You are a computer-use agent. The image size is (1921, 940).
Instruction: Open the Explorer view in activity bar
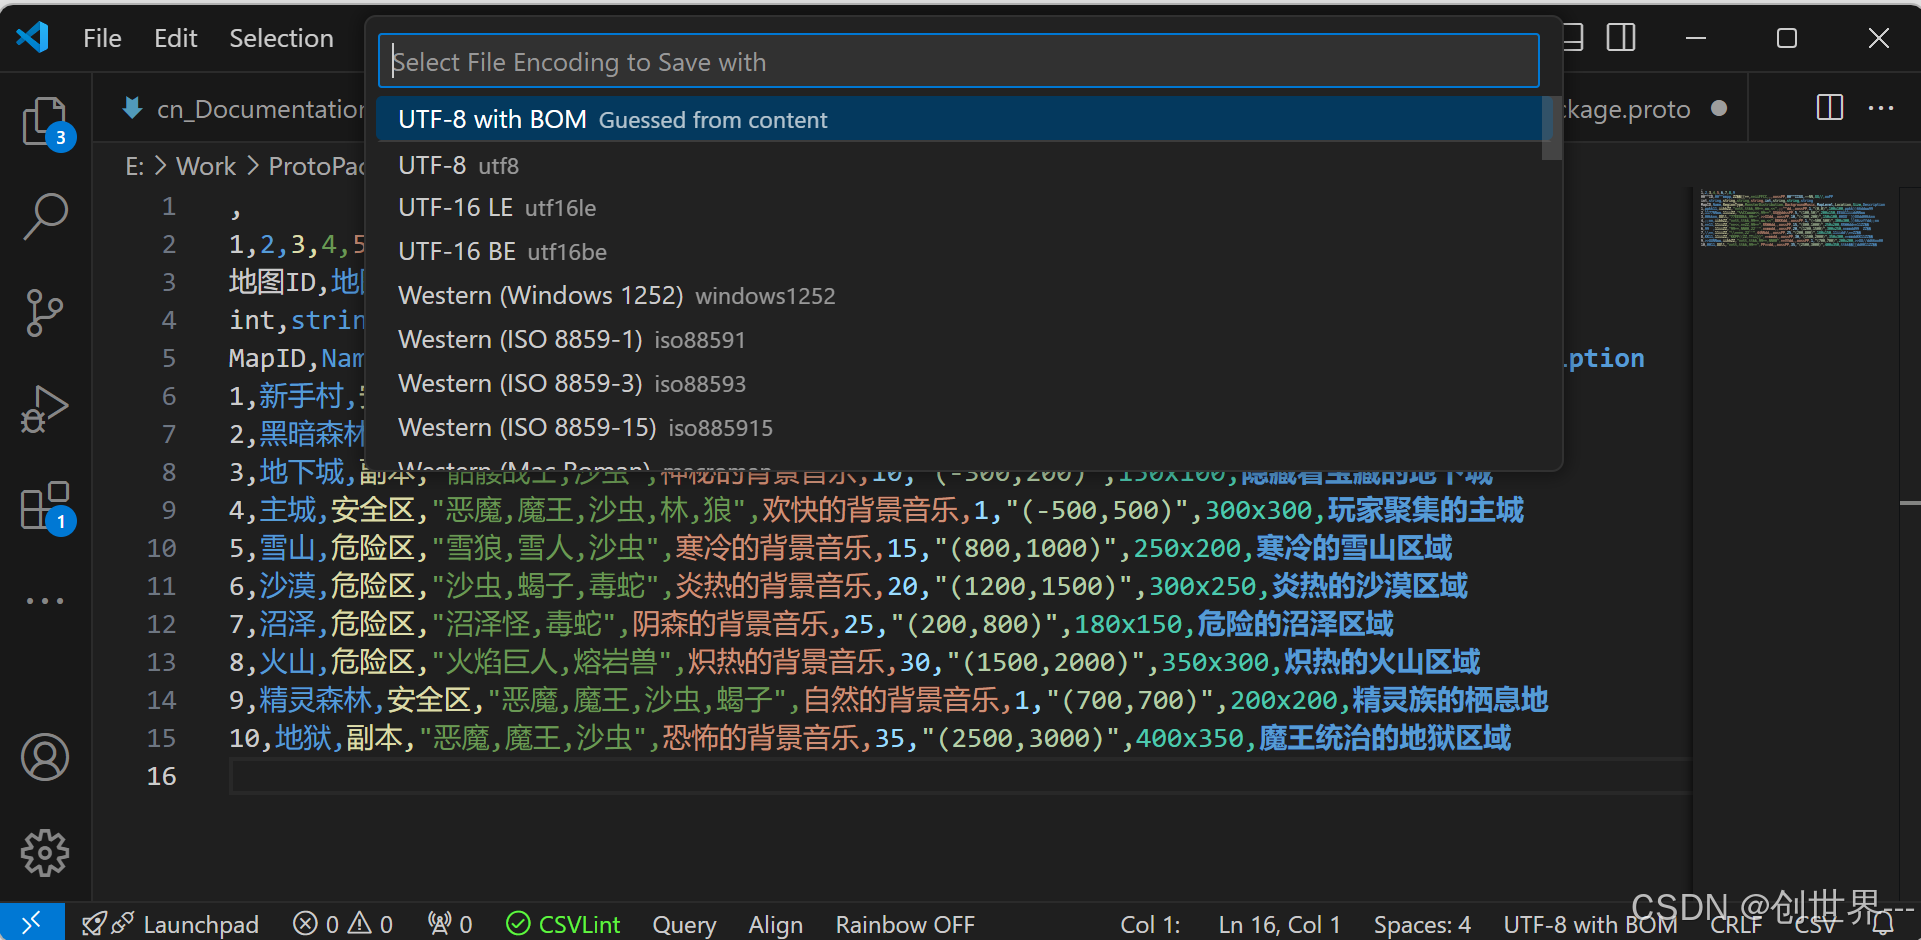45,122
